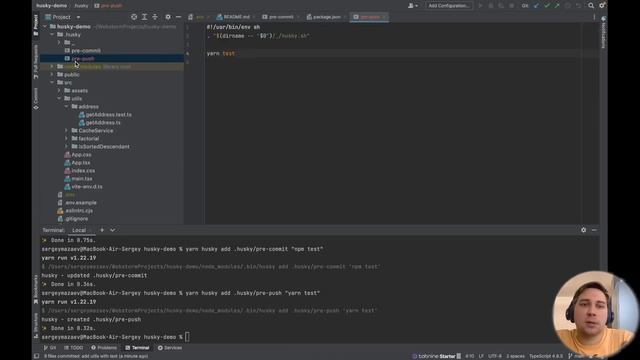Open the Problems tool window tab
The height and width of the screenshot is (360, 640).
[104, 348]
